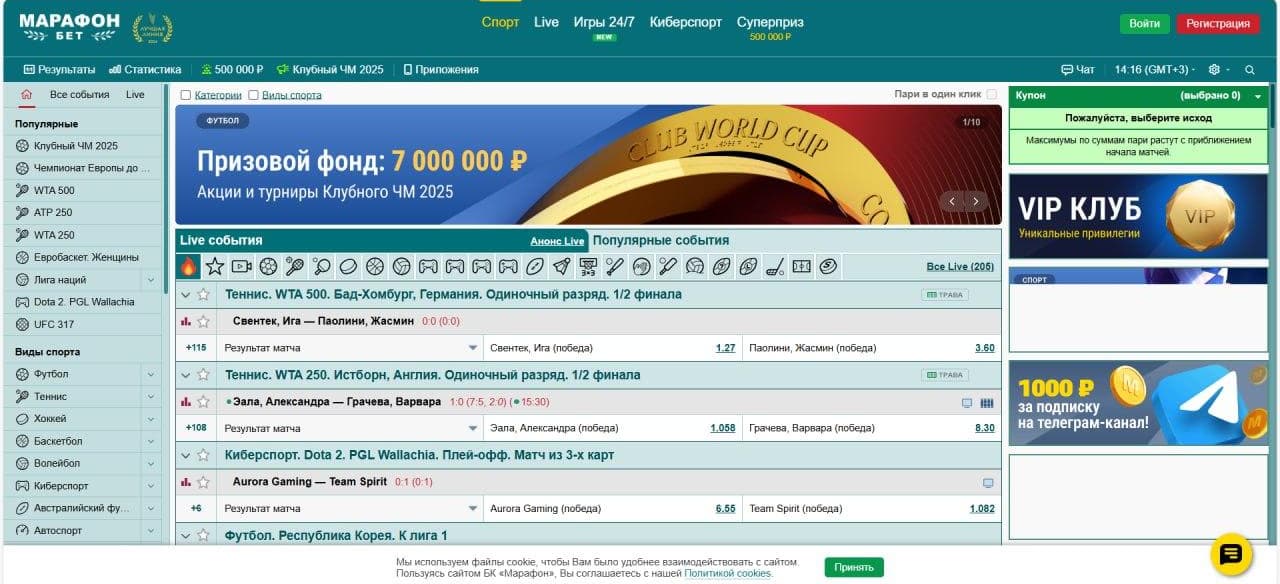
Task: Expand Футбол in the sidebar sports list
Action: 151,374
